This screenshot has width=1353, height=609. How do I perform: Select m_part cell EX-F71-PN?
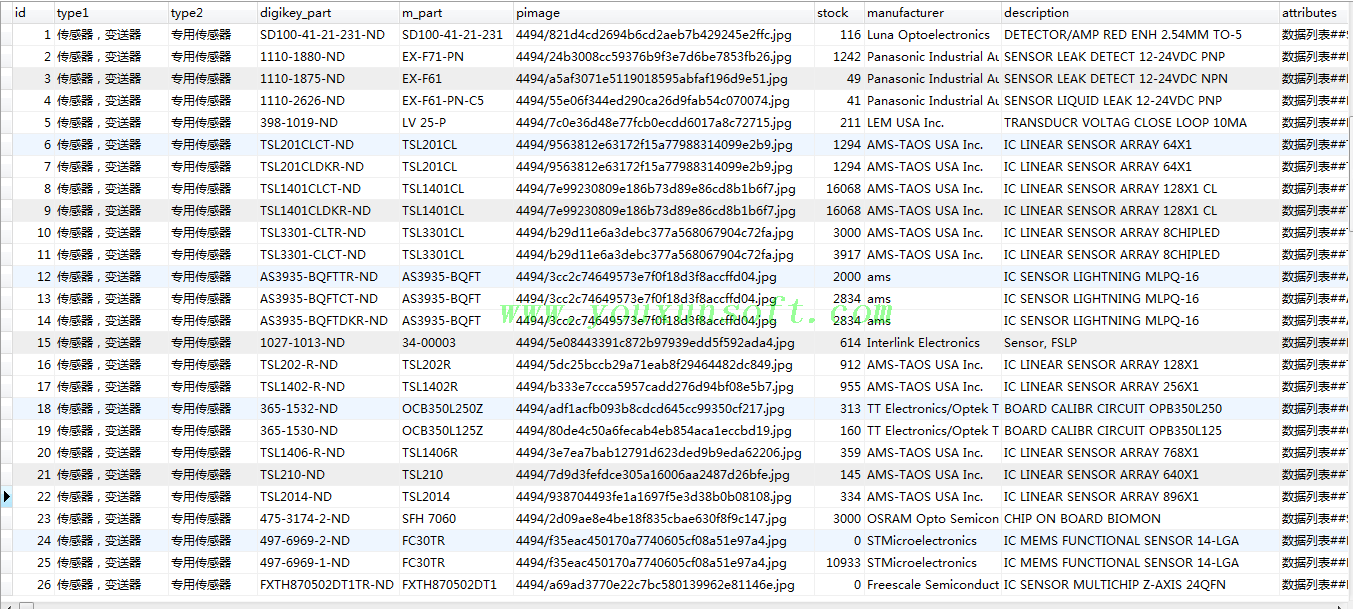456,57
